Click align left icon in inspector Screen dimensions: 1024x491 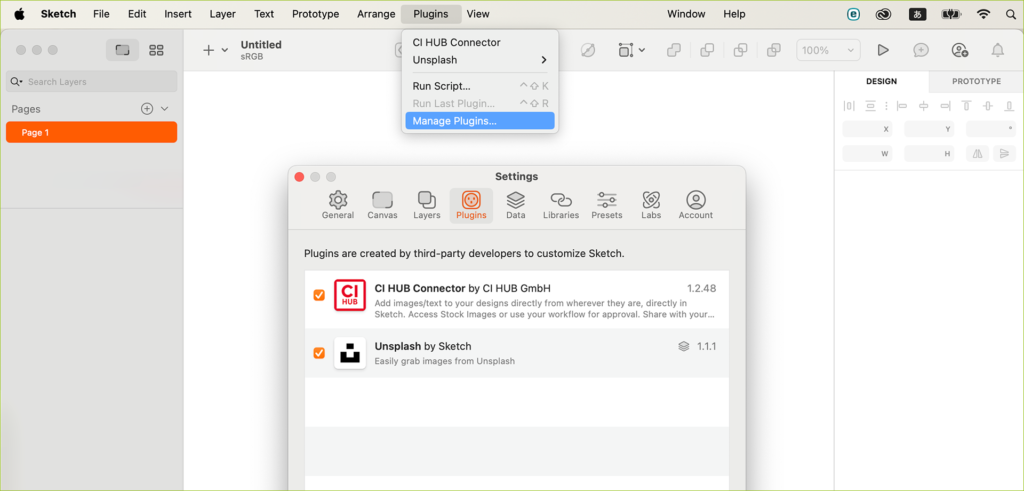click(902, 106)
